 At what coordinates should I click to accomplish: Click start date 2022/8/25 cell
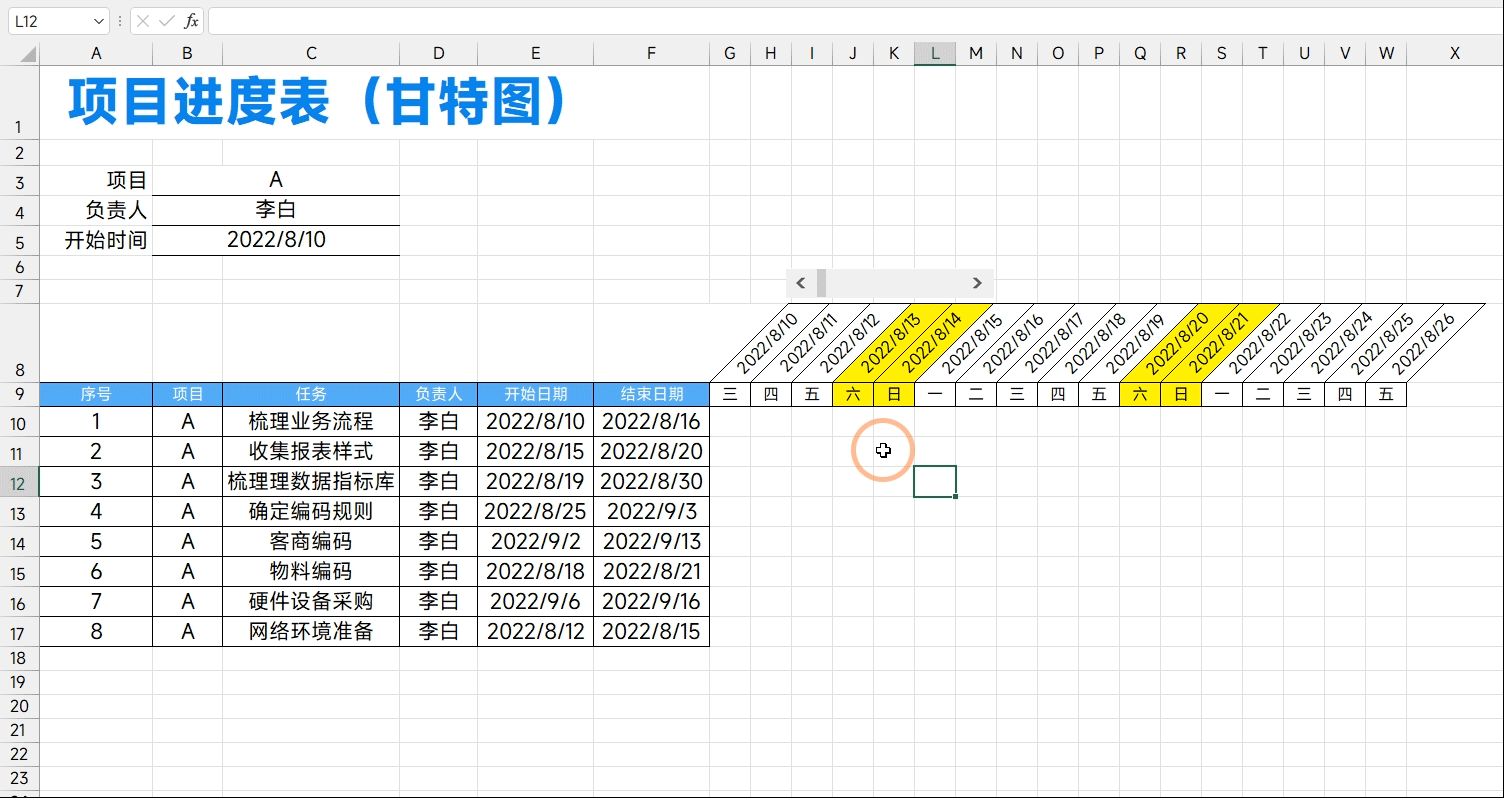point(536,512)
